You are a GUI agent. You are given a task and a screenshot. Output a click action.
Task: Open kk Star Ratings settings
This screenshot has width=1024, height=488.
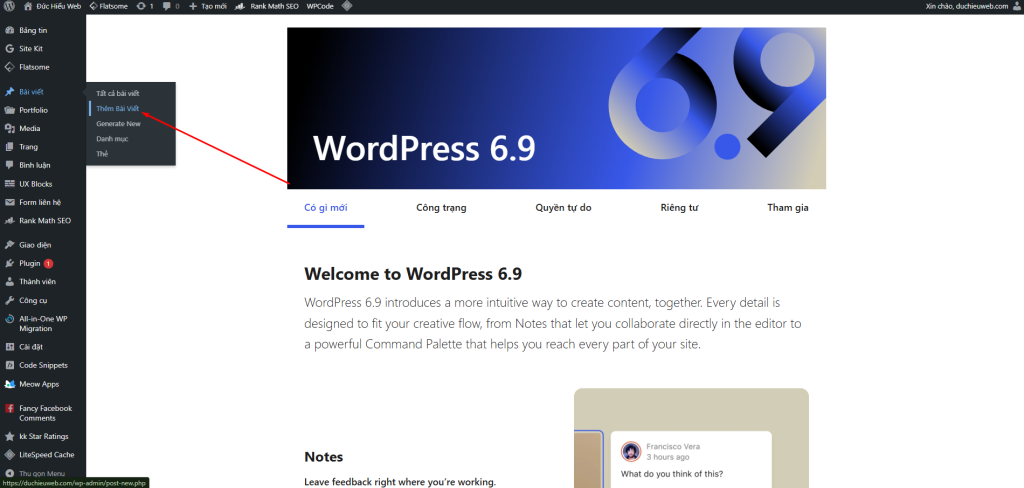(x=42, y=436)
